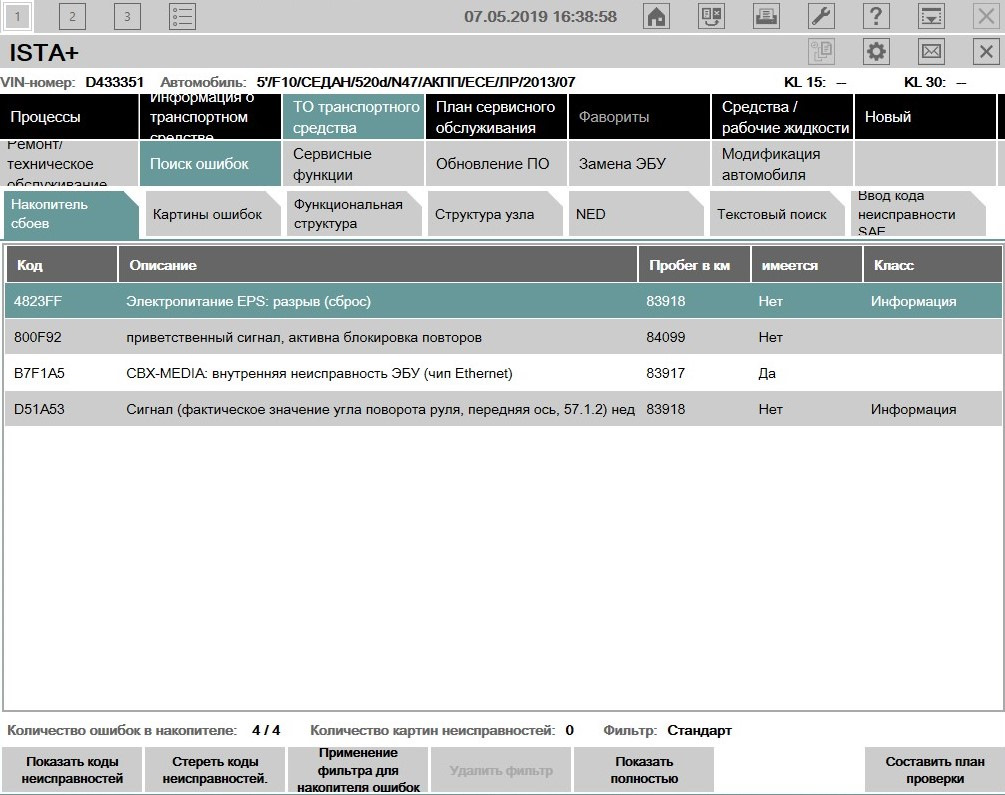Select fault code D51A53 row
The width and height of the screenshot is (1005, 795).
(503, 409)
